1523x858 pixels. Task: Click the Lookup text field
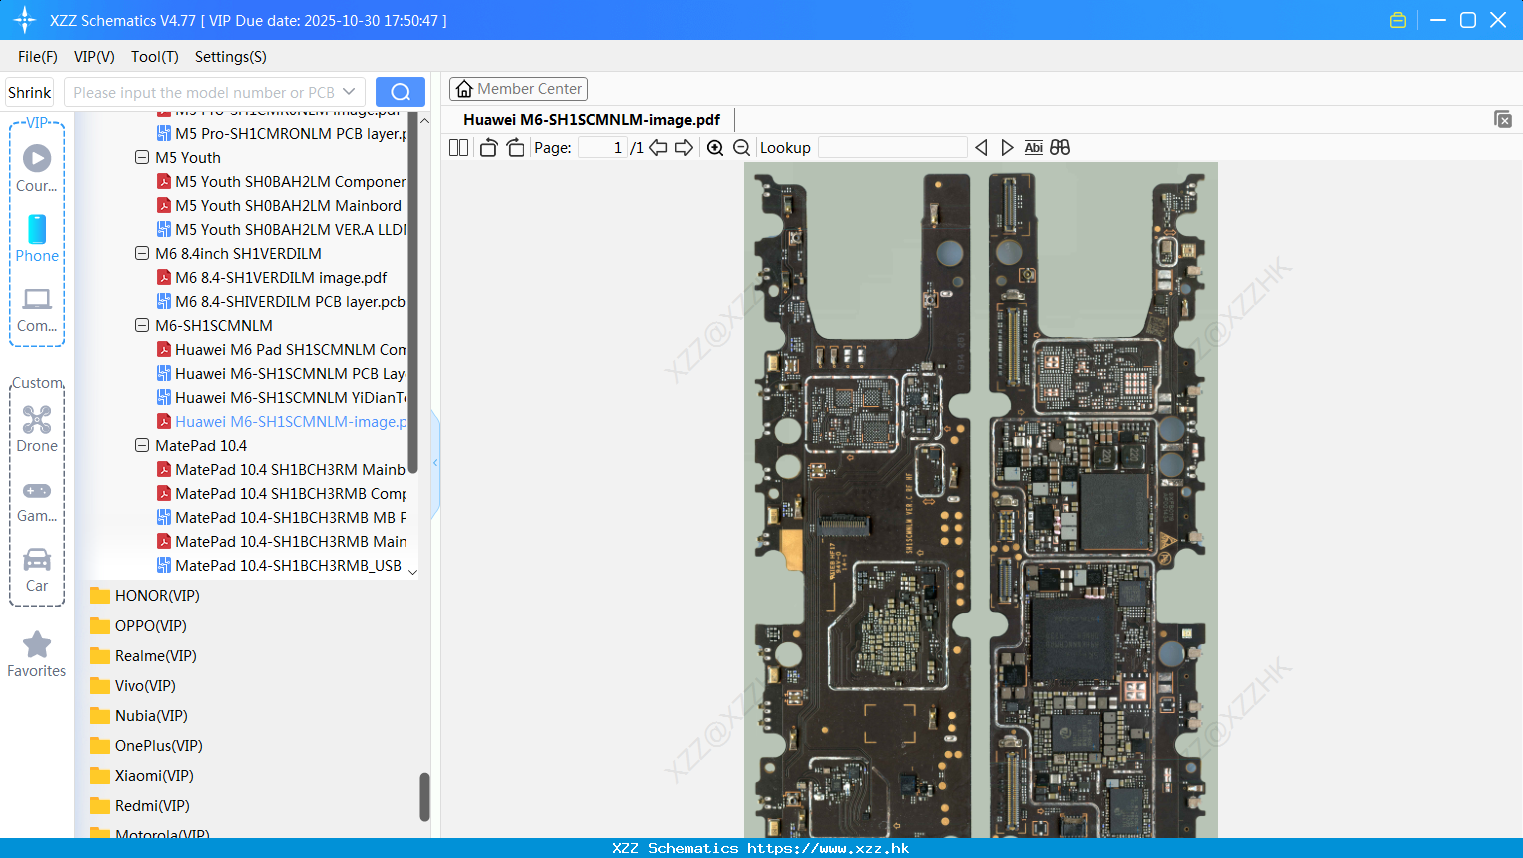coord(893,147)
